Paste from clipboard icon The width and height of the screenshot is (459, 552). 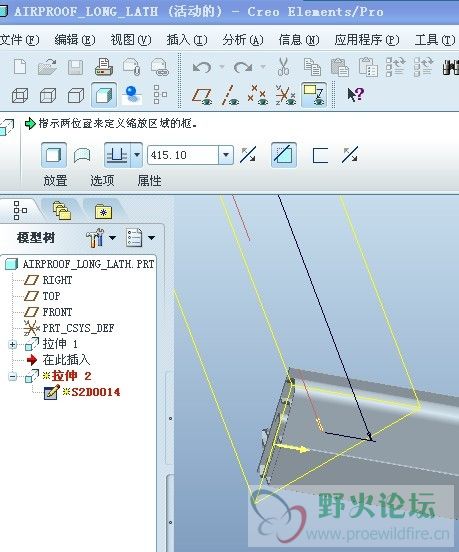pos(339,67)
